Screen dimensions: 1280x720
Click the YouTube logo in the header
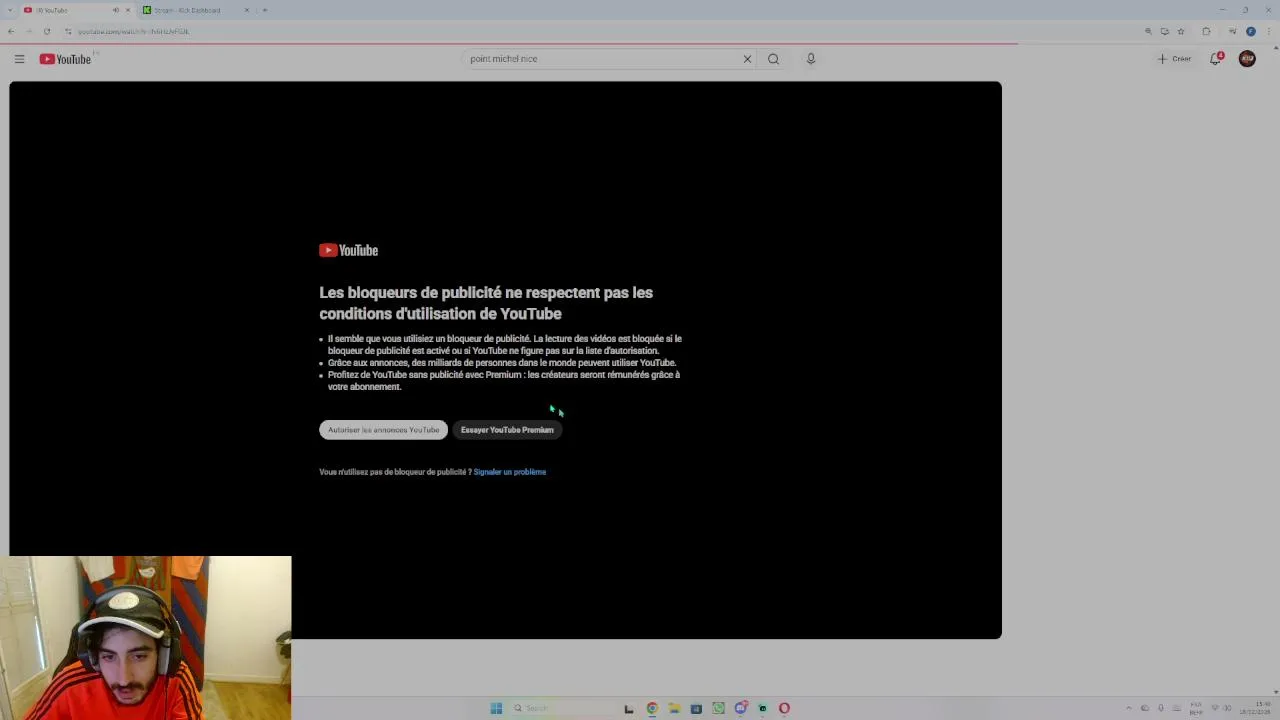tap(65, 59)
